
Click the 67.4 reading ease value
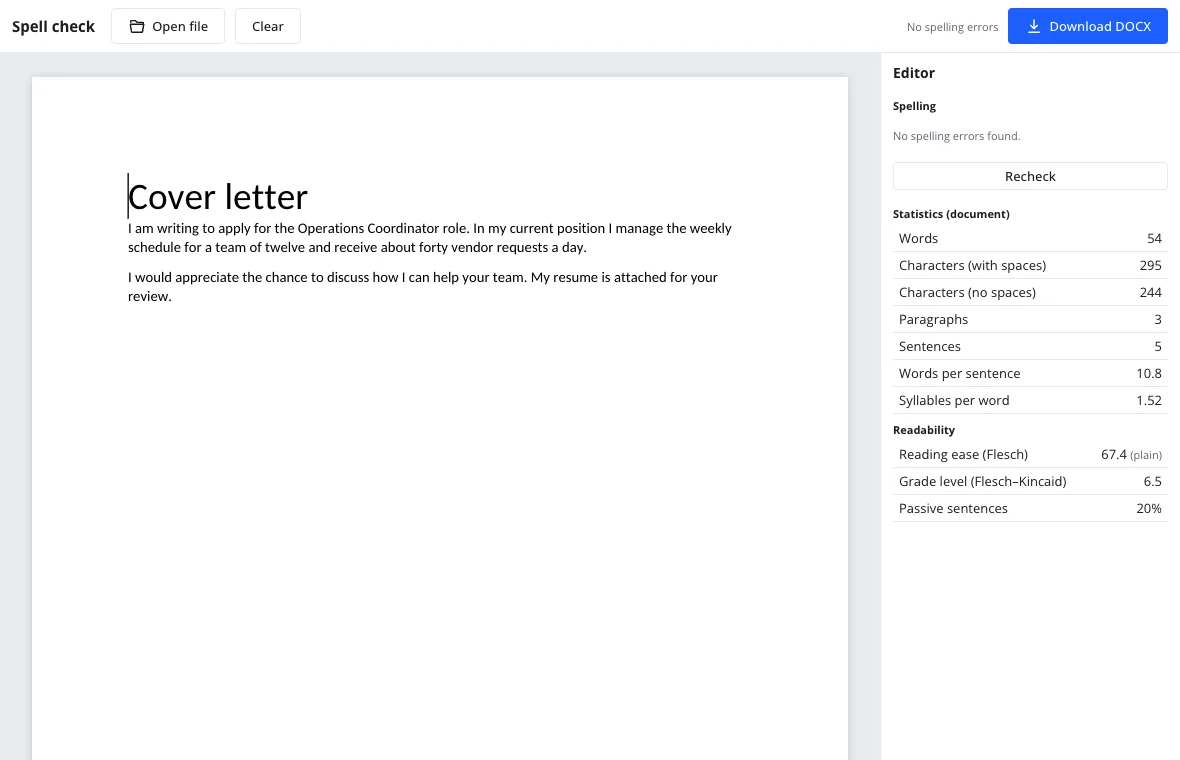pyautogui.click(x=1113, y=454)
